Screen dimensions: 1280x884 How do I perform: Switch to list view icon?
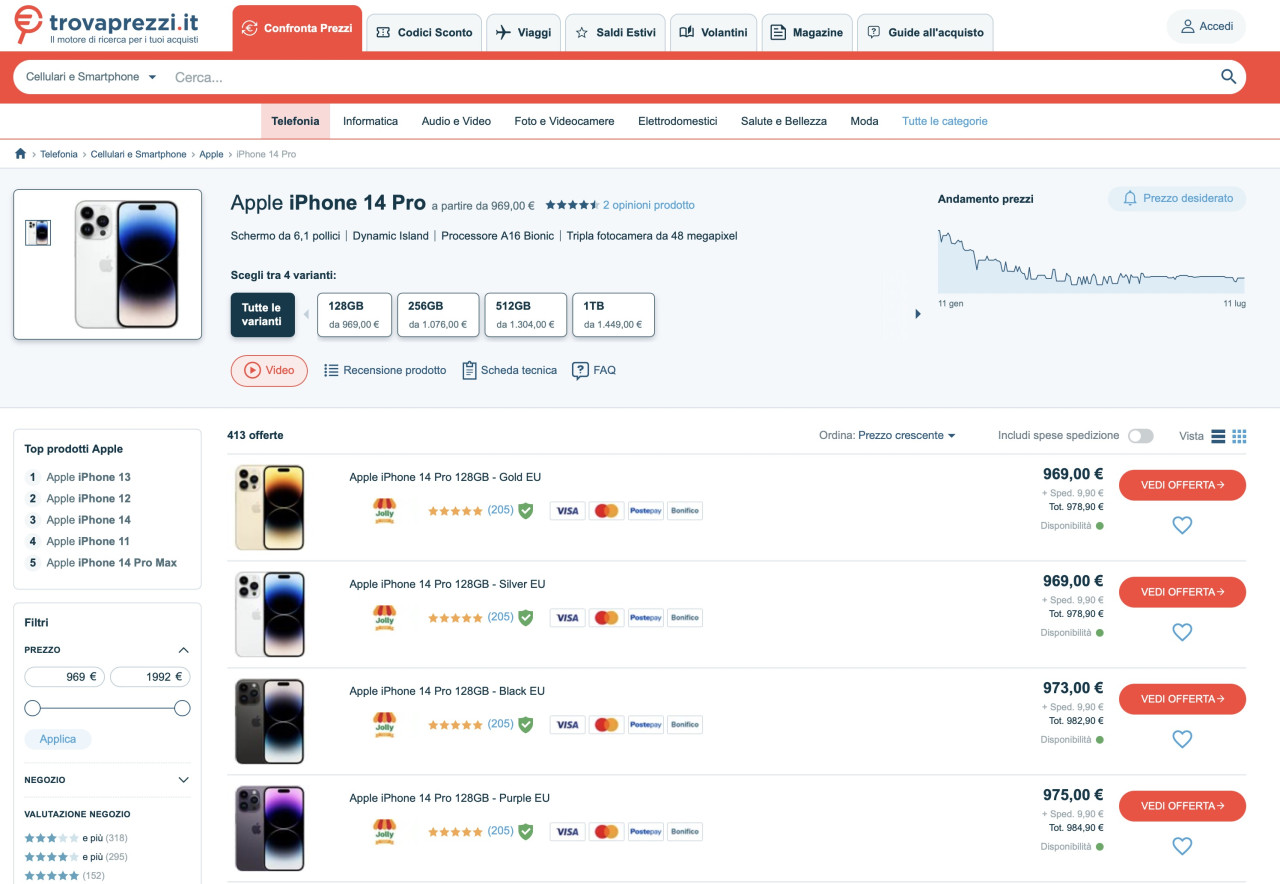pyautogui.click(x=1218, y=436)
